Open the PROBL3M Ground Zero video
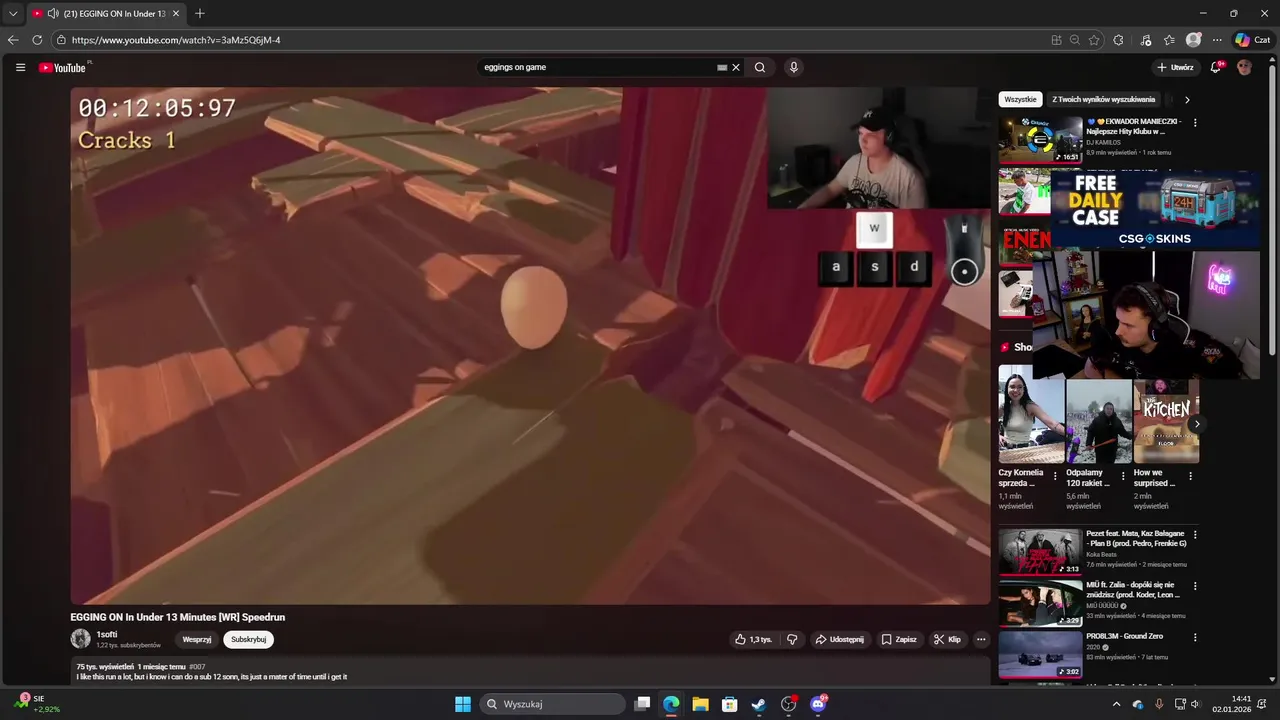 point(1040,654)
